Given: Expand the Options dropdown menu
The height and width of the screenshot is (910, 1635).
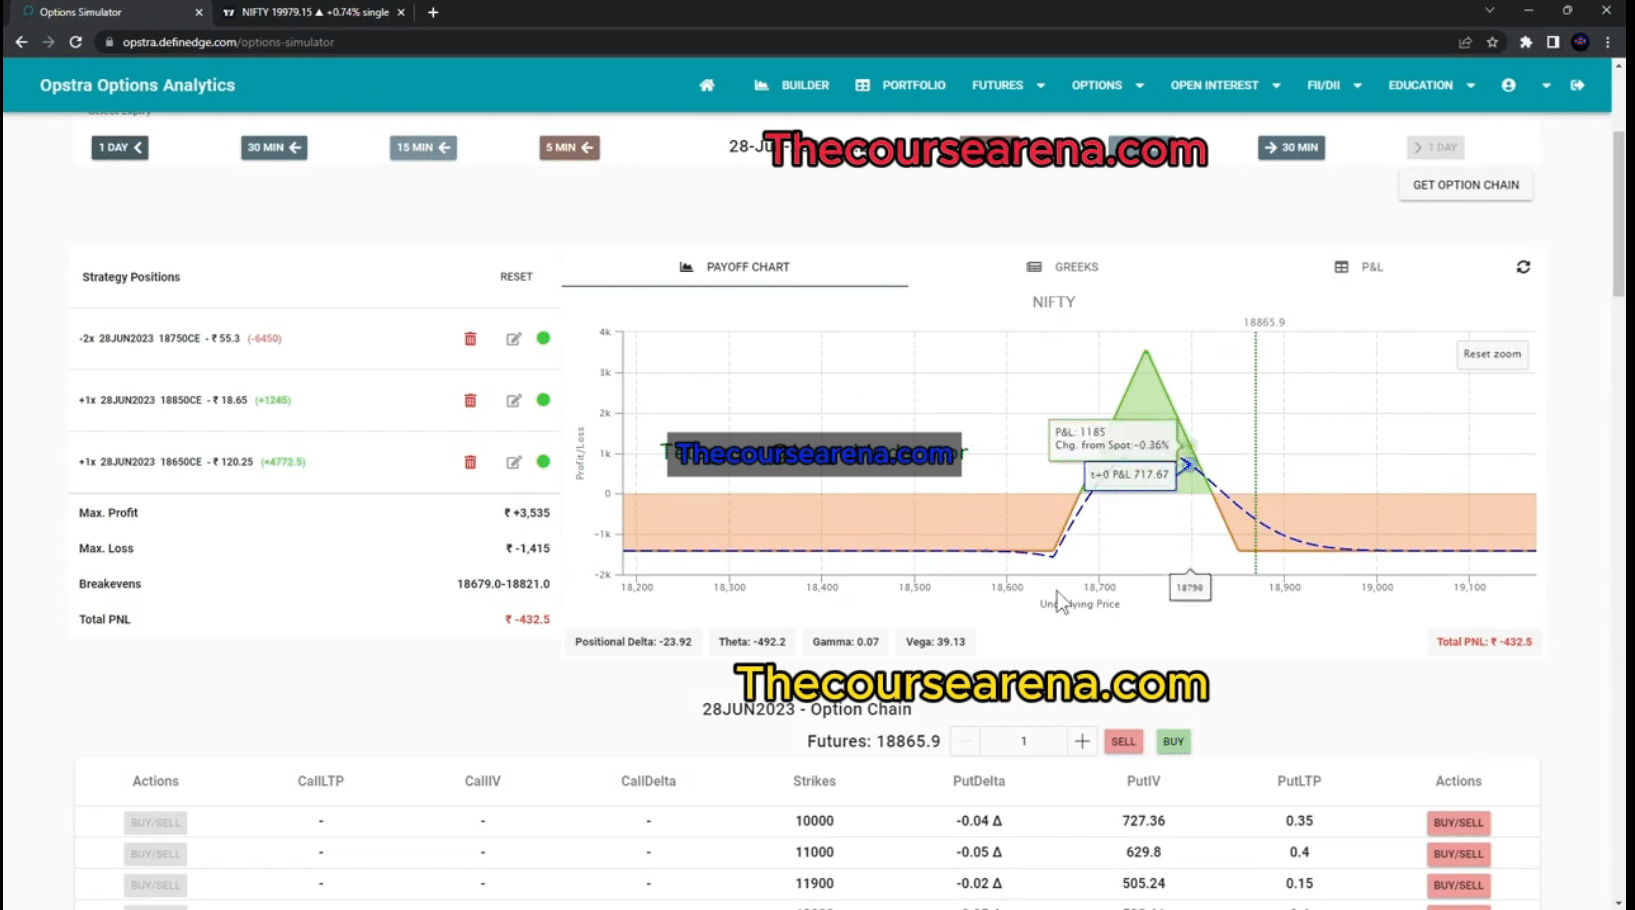Looking at the screenshot, I should [1107, 85].
